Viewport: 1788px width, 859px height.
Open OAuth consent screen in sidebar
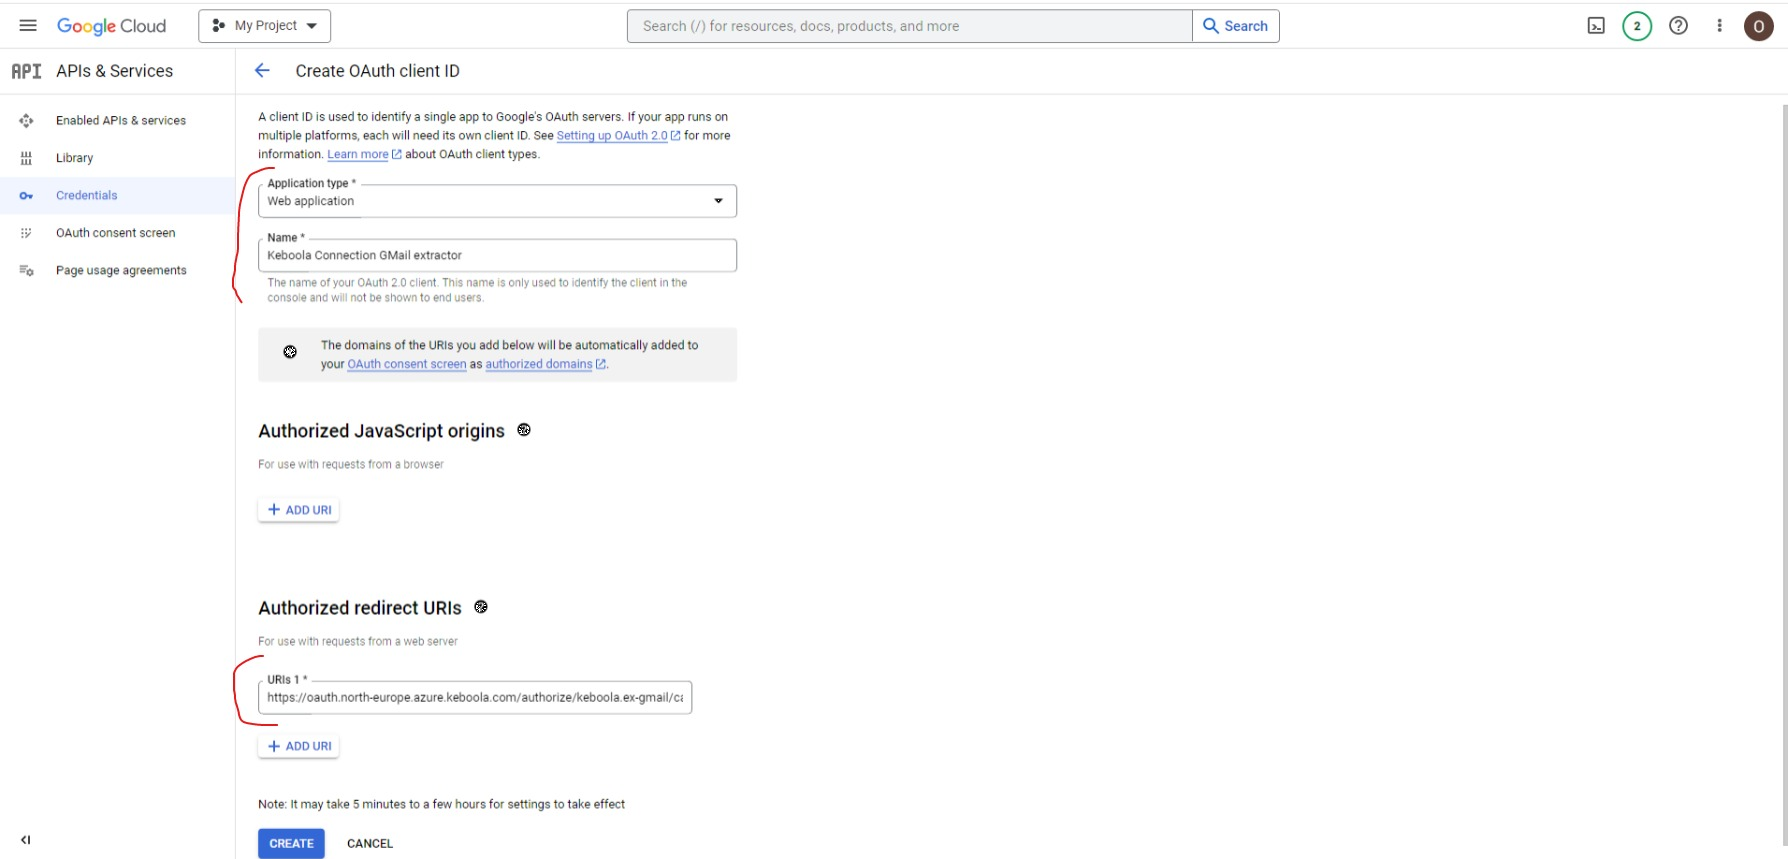pos(116,233)
